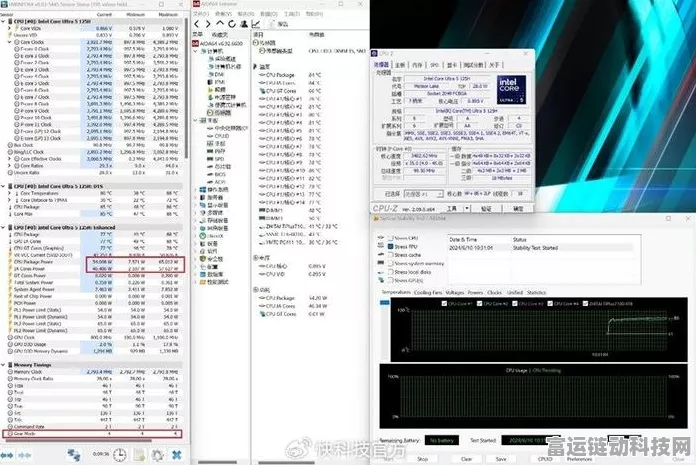
Task: Click Save in the stability test window
Action: point(501,459)
